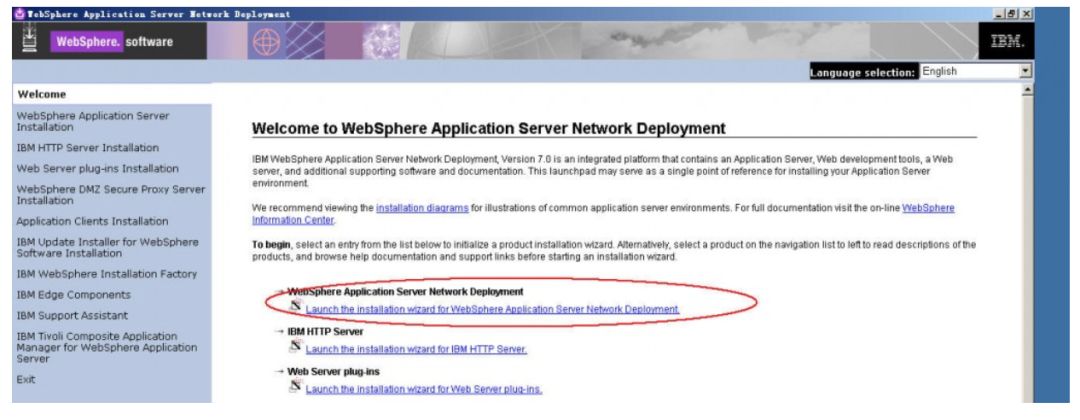Click the scrollbar up arrow in content pane
This screenshot has height=420, width=1080.
point(1028,90)
